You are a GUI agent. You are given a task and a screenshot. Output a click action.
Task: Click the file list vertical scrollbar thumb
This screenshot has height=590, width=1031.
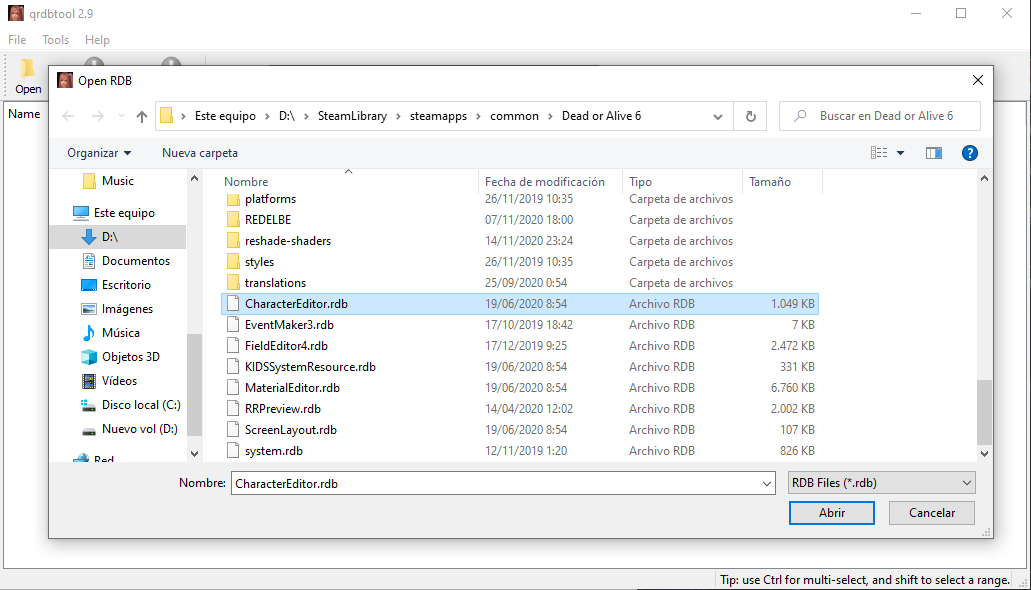[x=984, y=412]
